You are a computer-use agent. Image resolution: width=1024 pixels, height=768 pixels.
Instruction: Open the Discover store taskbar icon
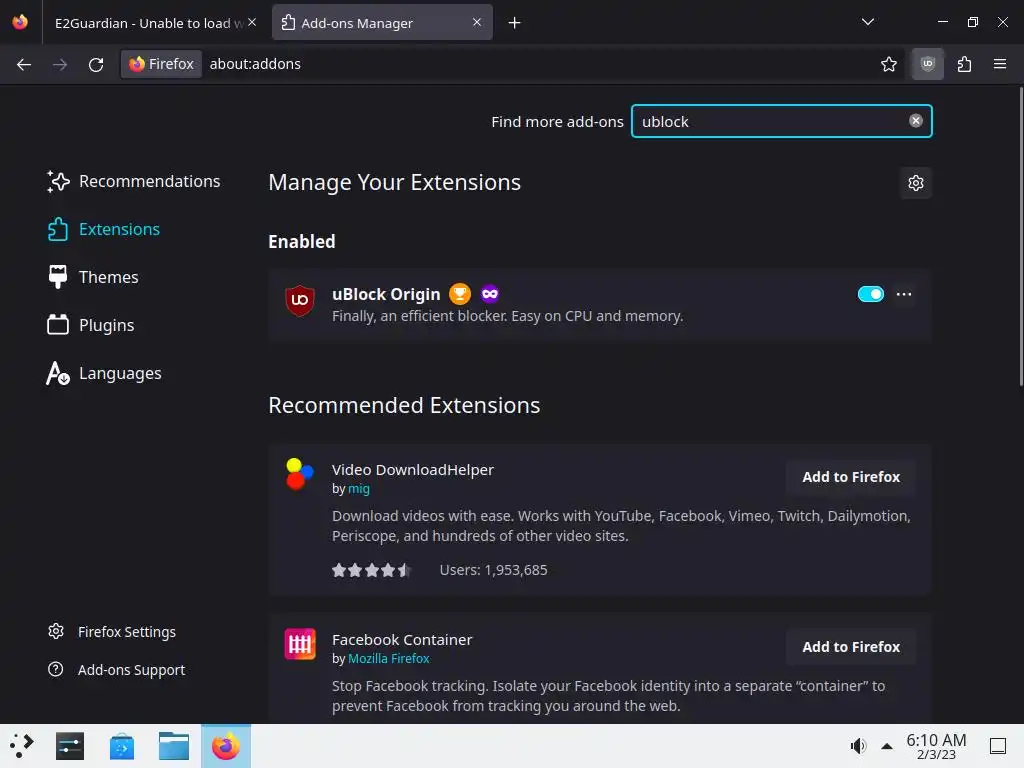(121, 746)
